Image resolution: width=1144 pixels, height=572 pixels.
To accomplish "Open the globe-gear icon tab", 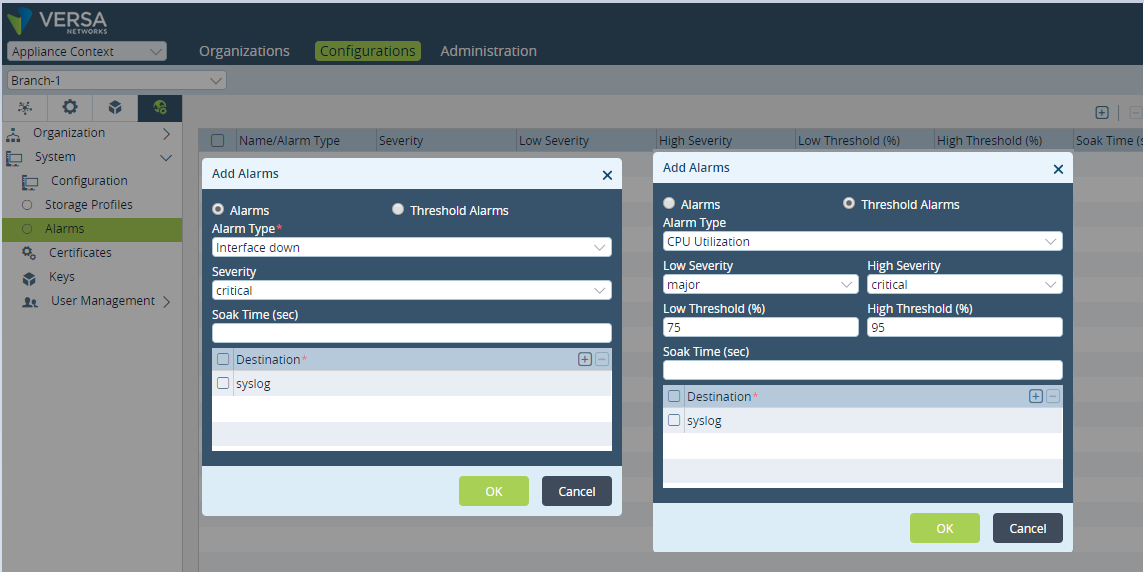I will click(160, 108).
